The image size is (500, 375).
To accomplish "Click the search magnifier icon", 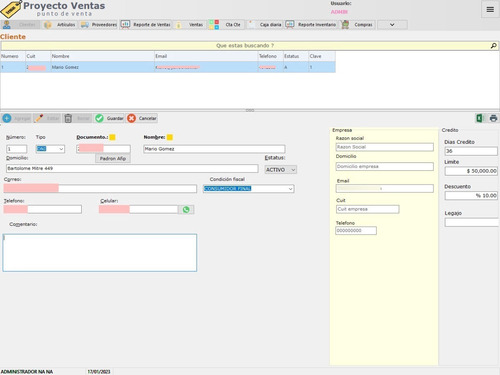I will [493, 46].
